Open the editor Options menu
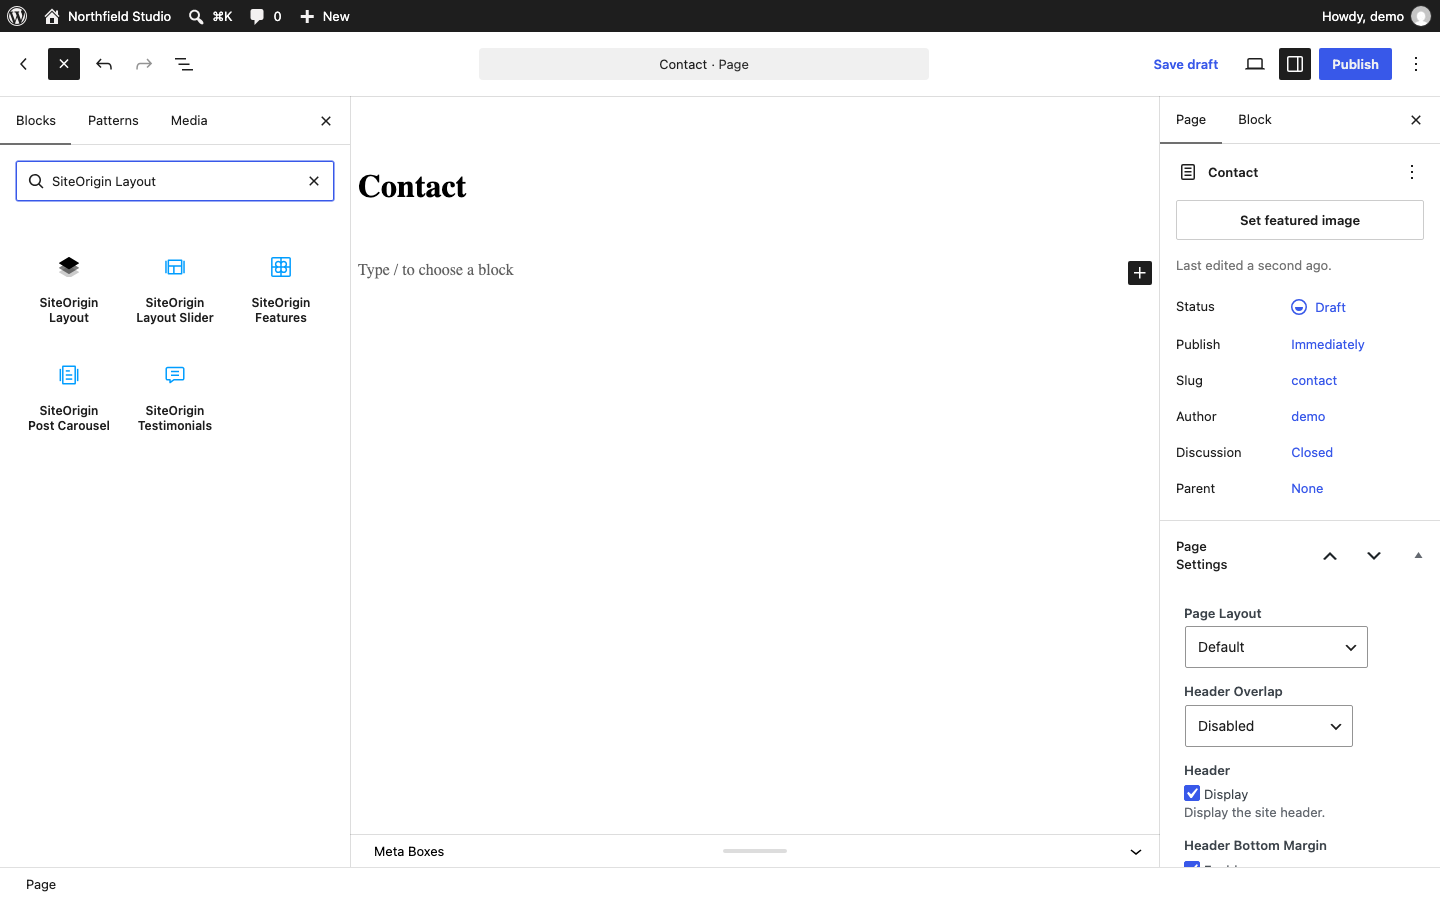This screenshot has width=1440, height=900. tap(1416, 64)
